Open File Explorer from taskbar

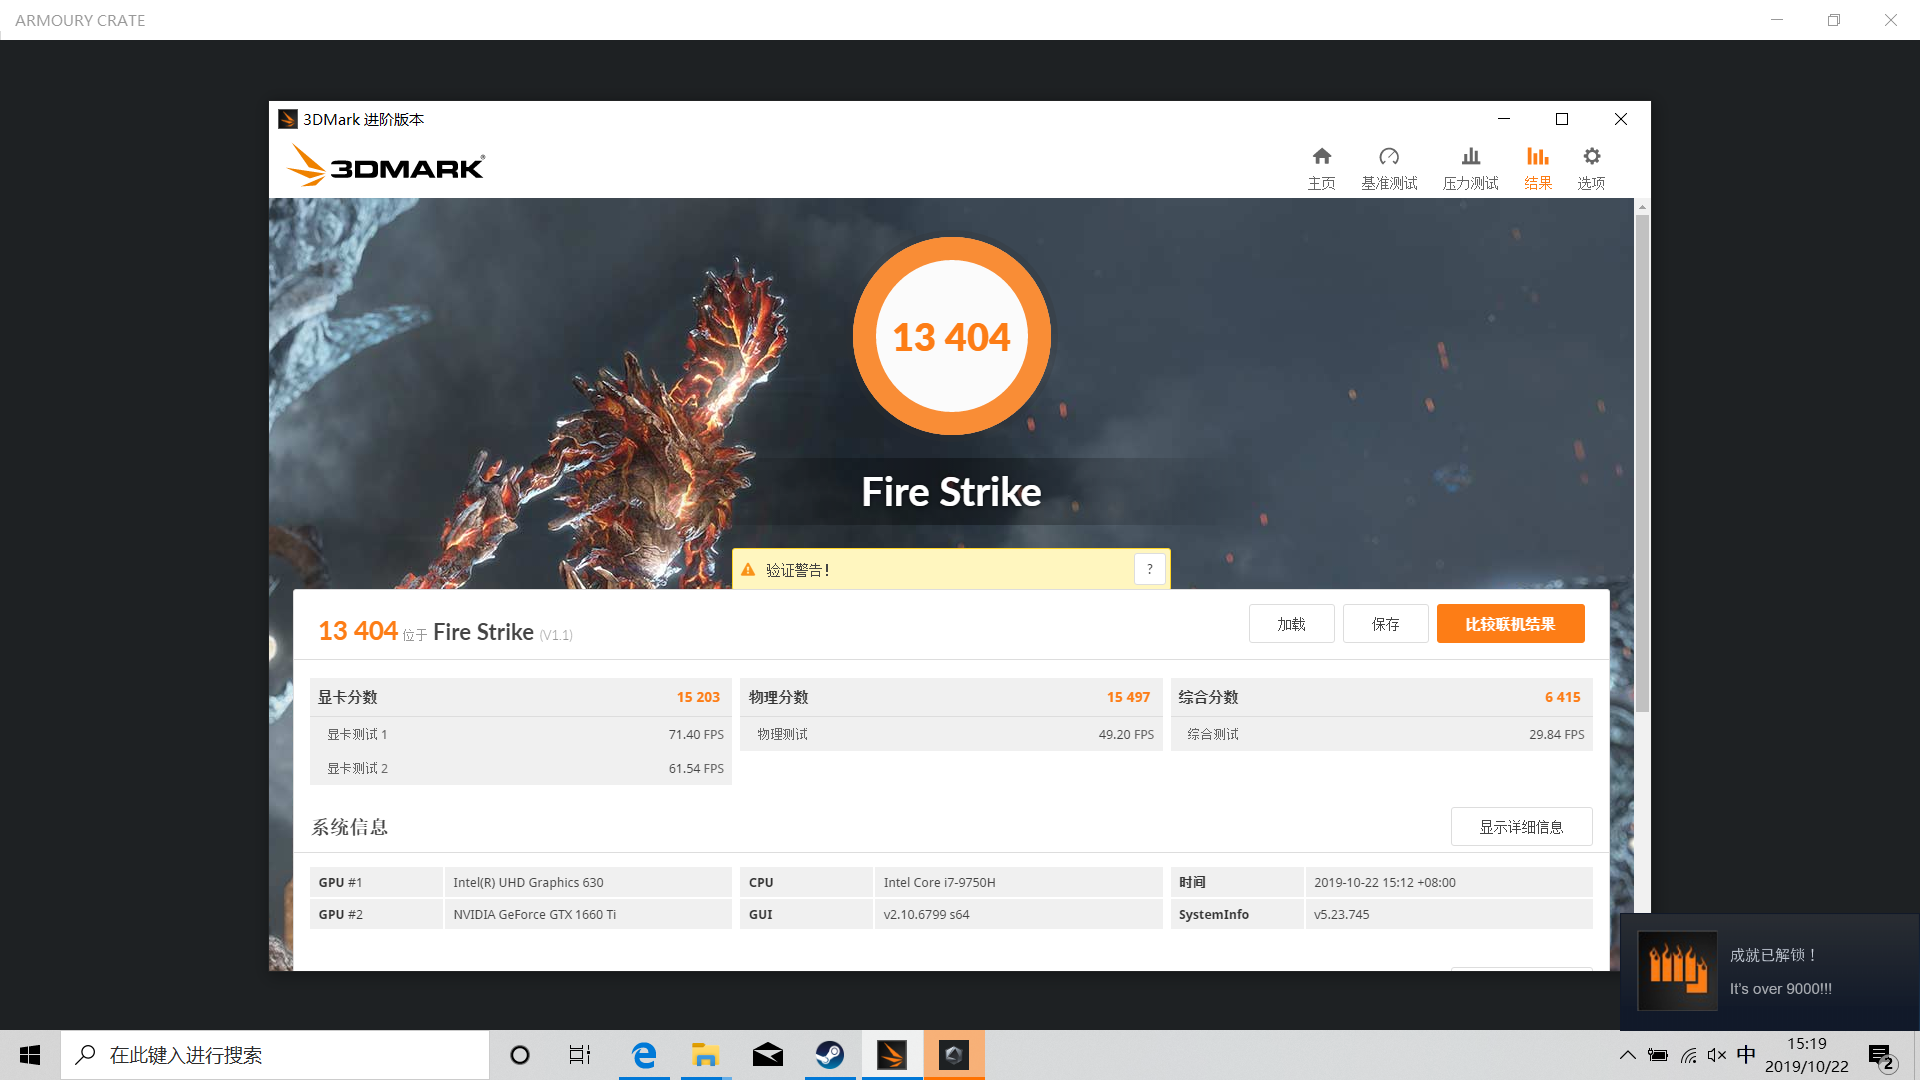pyautogui.click(x=705, y=1055)
